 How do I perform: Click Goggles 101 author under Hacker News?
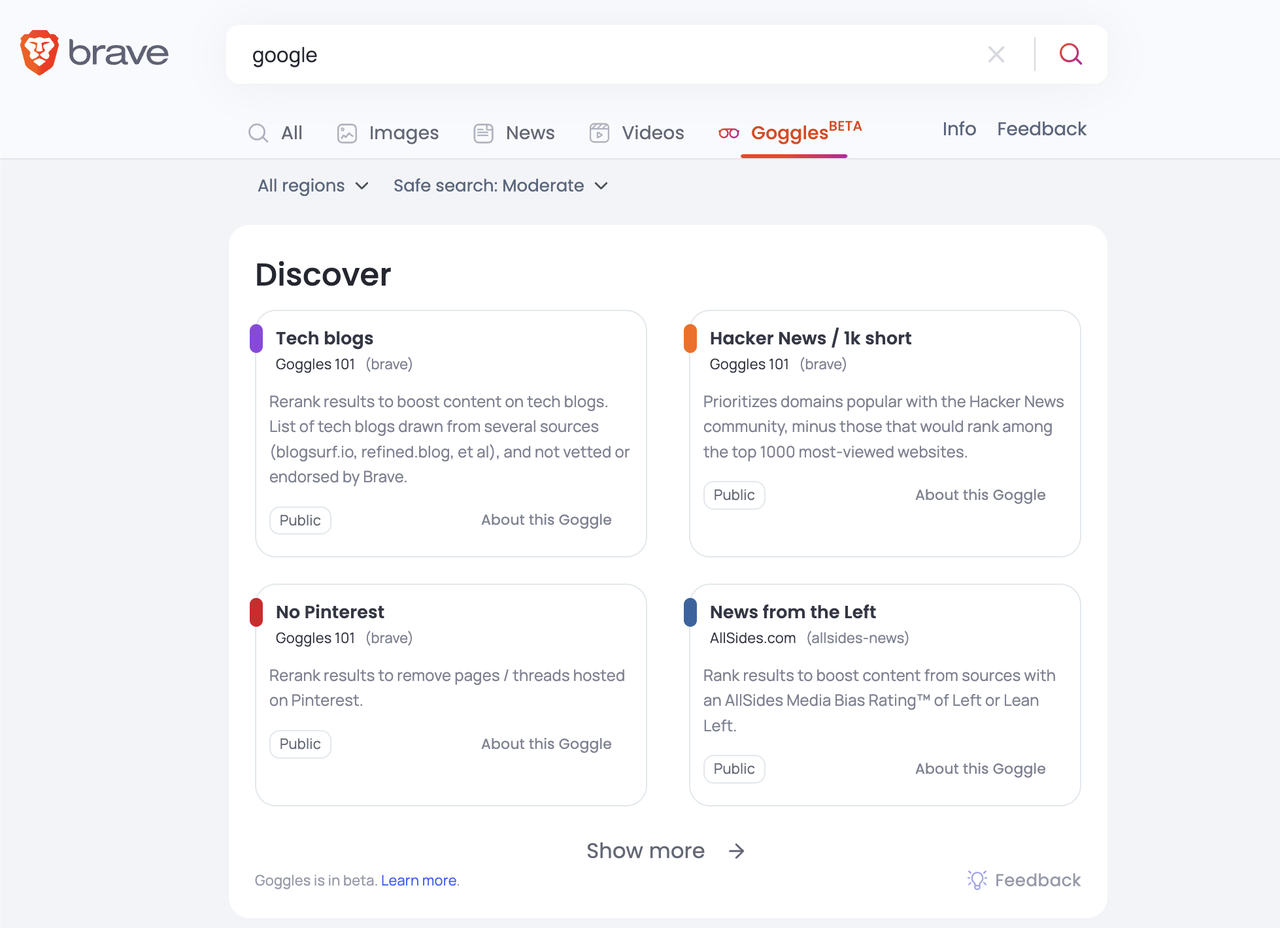tap(749, 364)
